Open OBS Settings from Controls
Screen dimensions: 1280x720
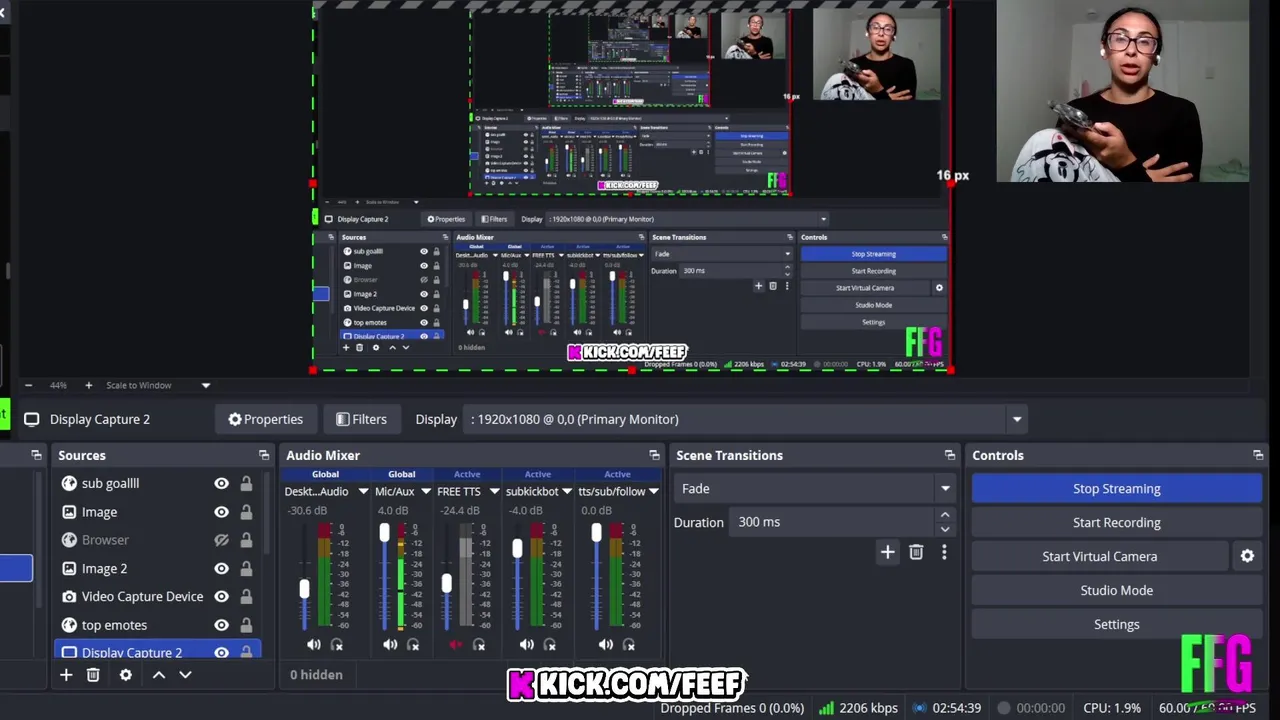[x=1116, y=625]
